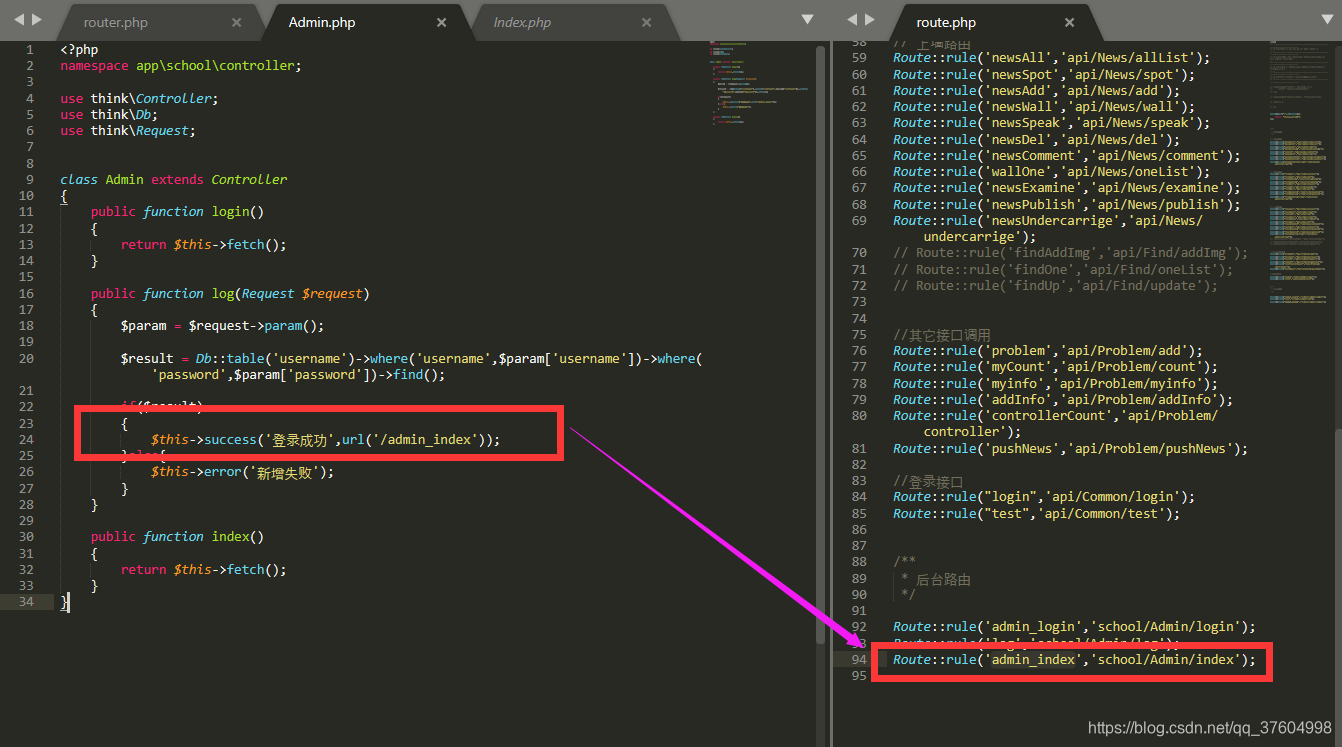Click the 'use think\Db;' line
1342x747 pixels.
(108, 114)
